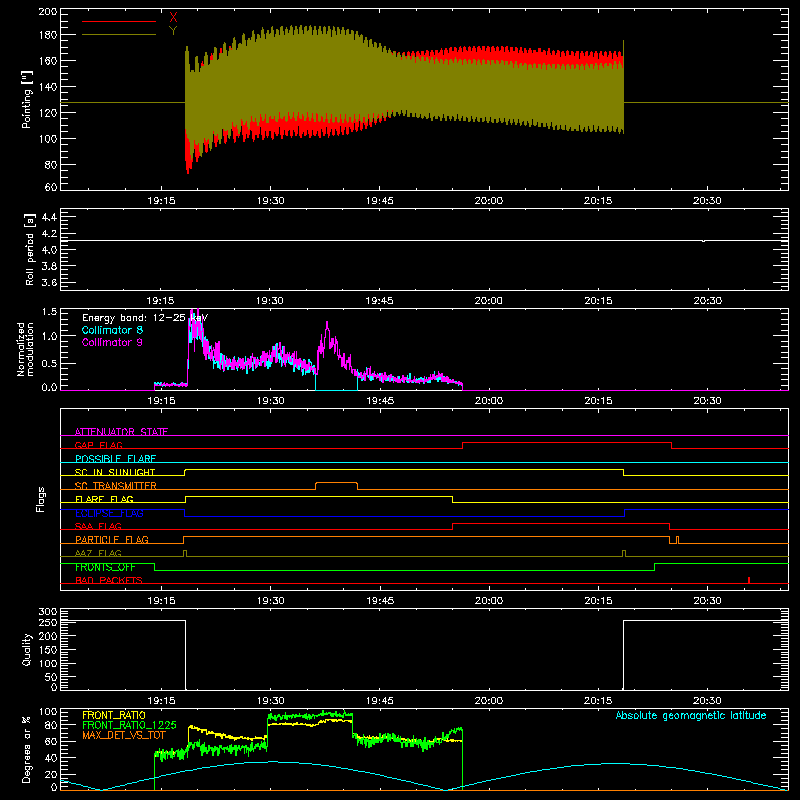
Task: Click the FRONTS_OFF flag label
Action: 105,567
